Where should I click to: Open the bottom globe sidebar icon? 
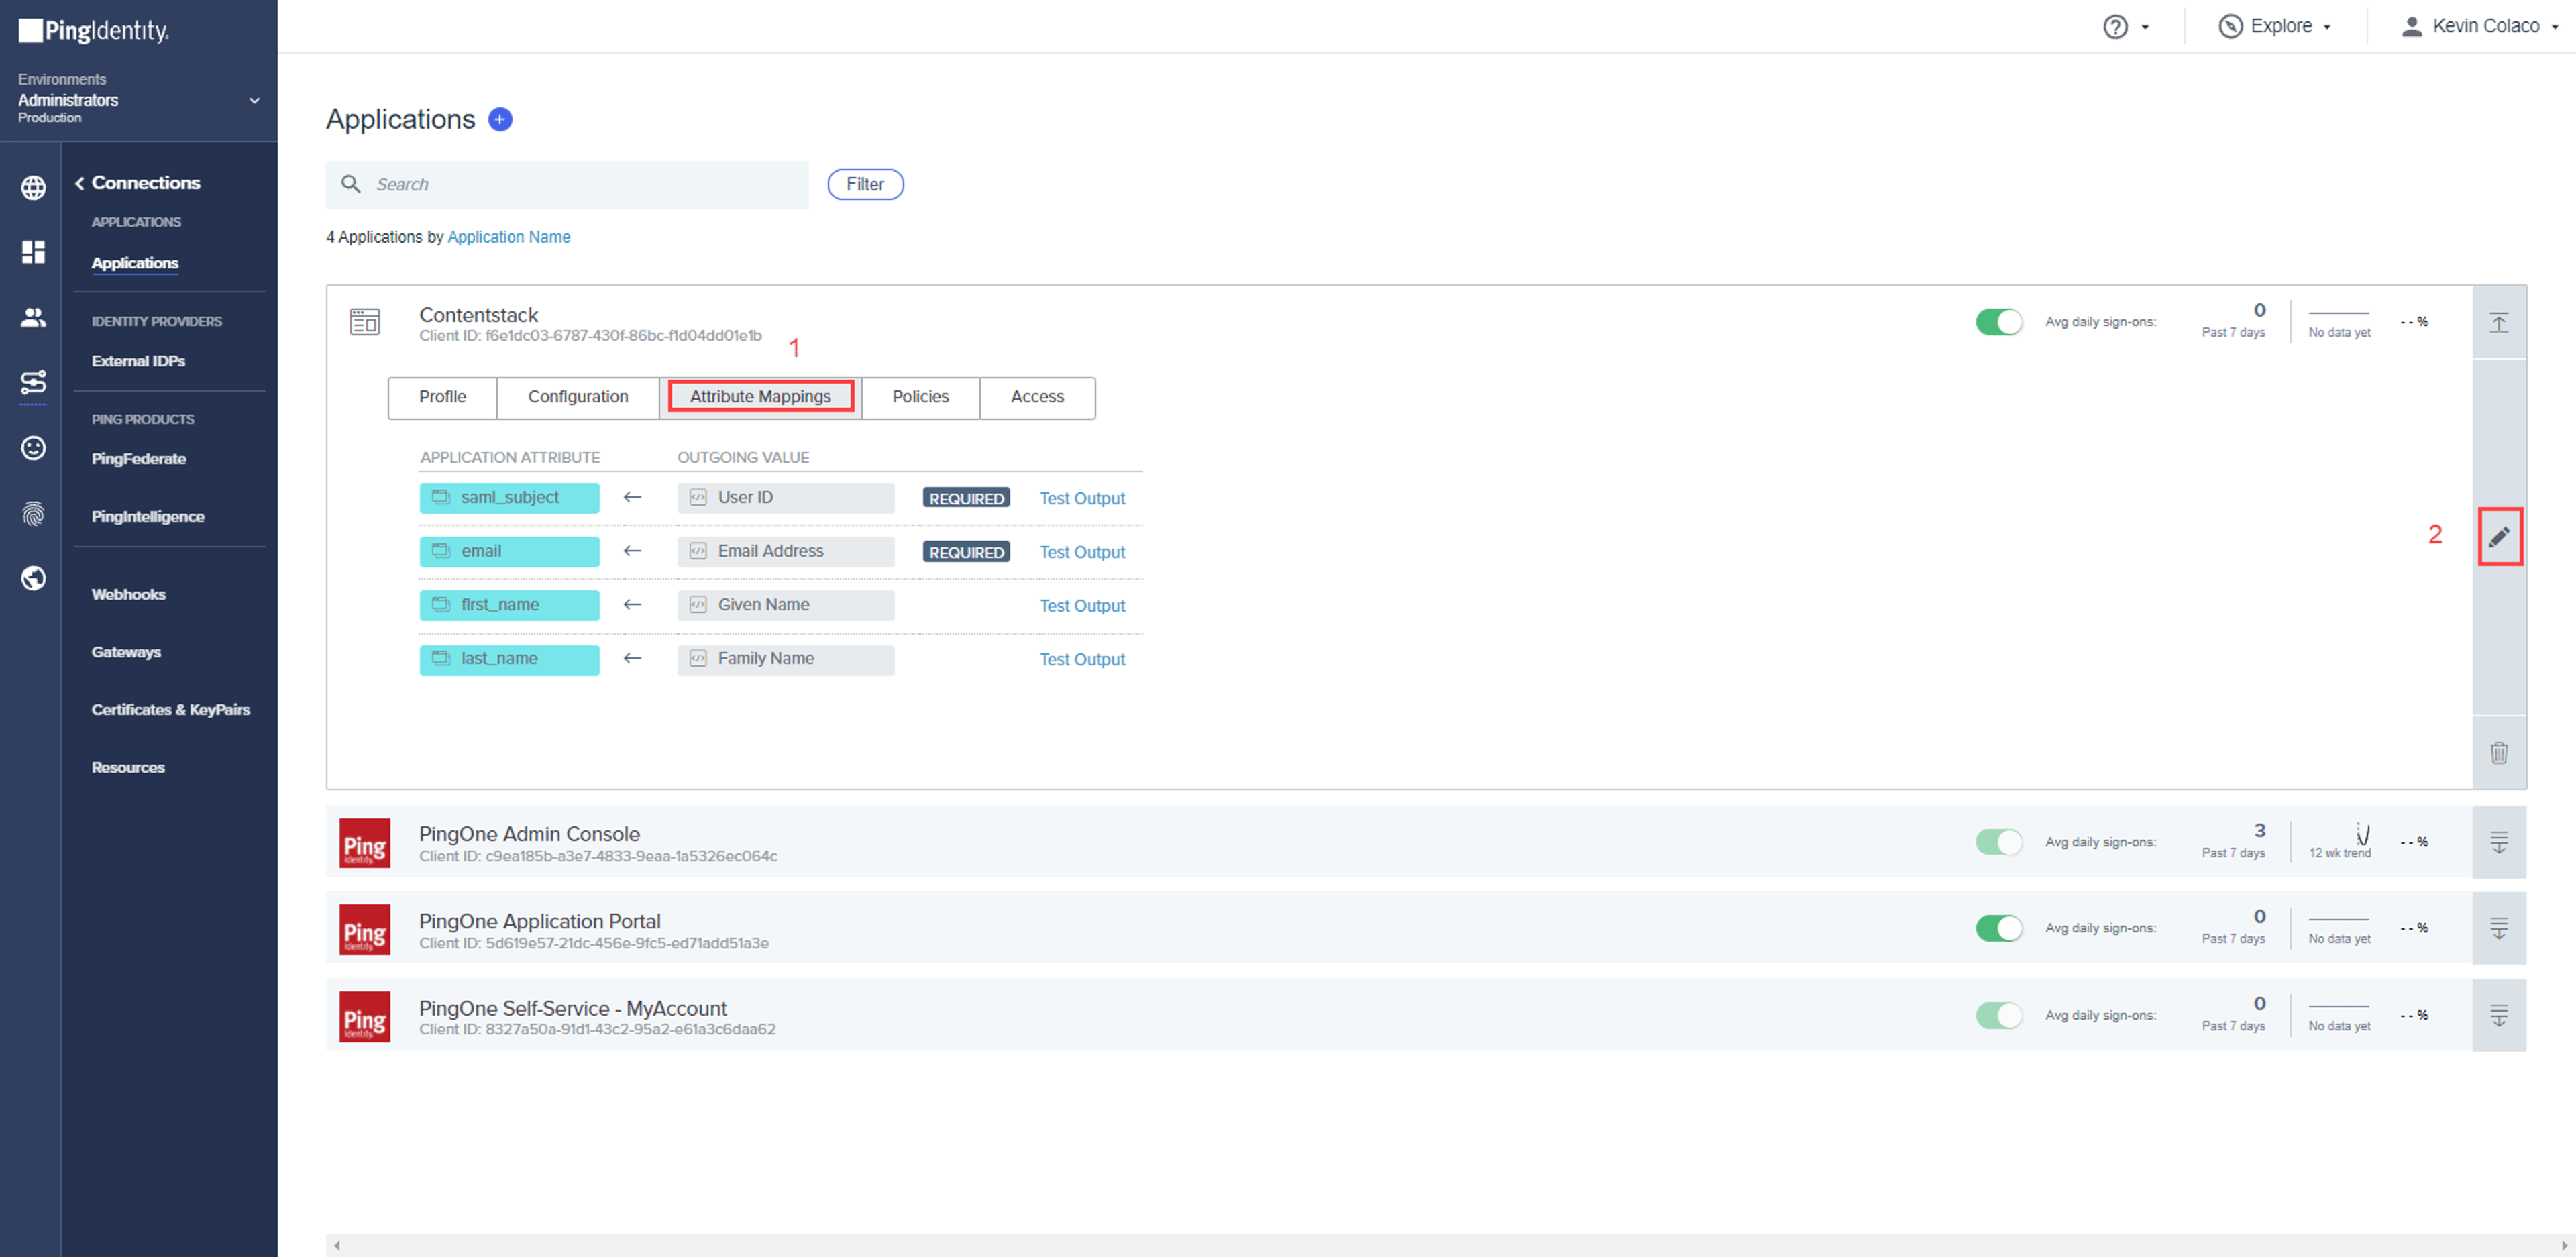pos(33,578)
